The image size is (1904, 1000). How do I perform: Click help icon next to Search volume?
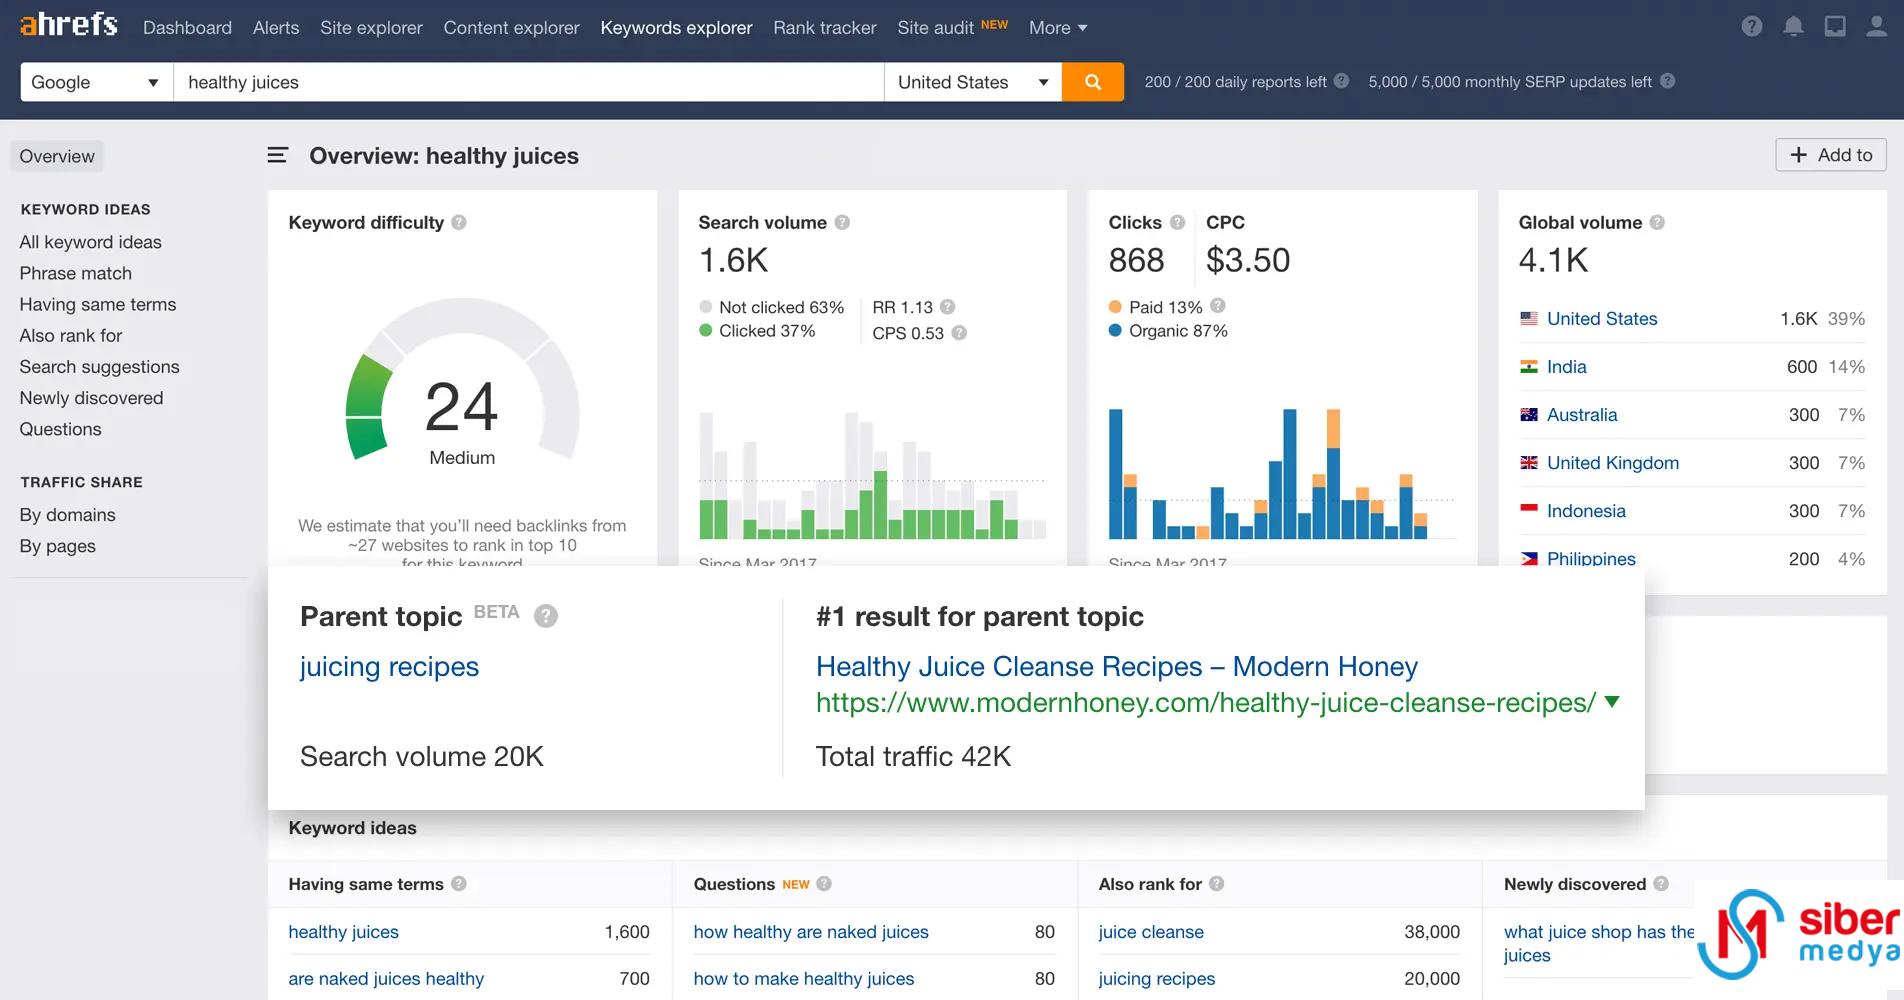click(842, 222)
